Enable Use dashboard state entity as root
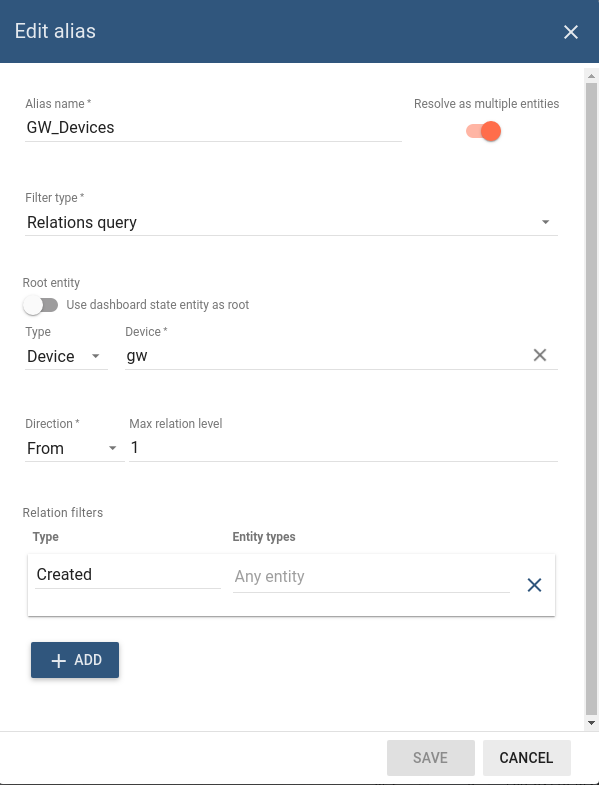This screenshot has height=785, width=599. pyautogui.click(x=41, y=305)
